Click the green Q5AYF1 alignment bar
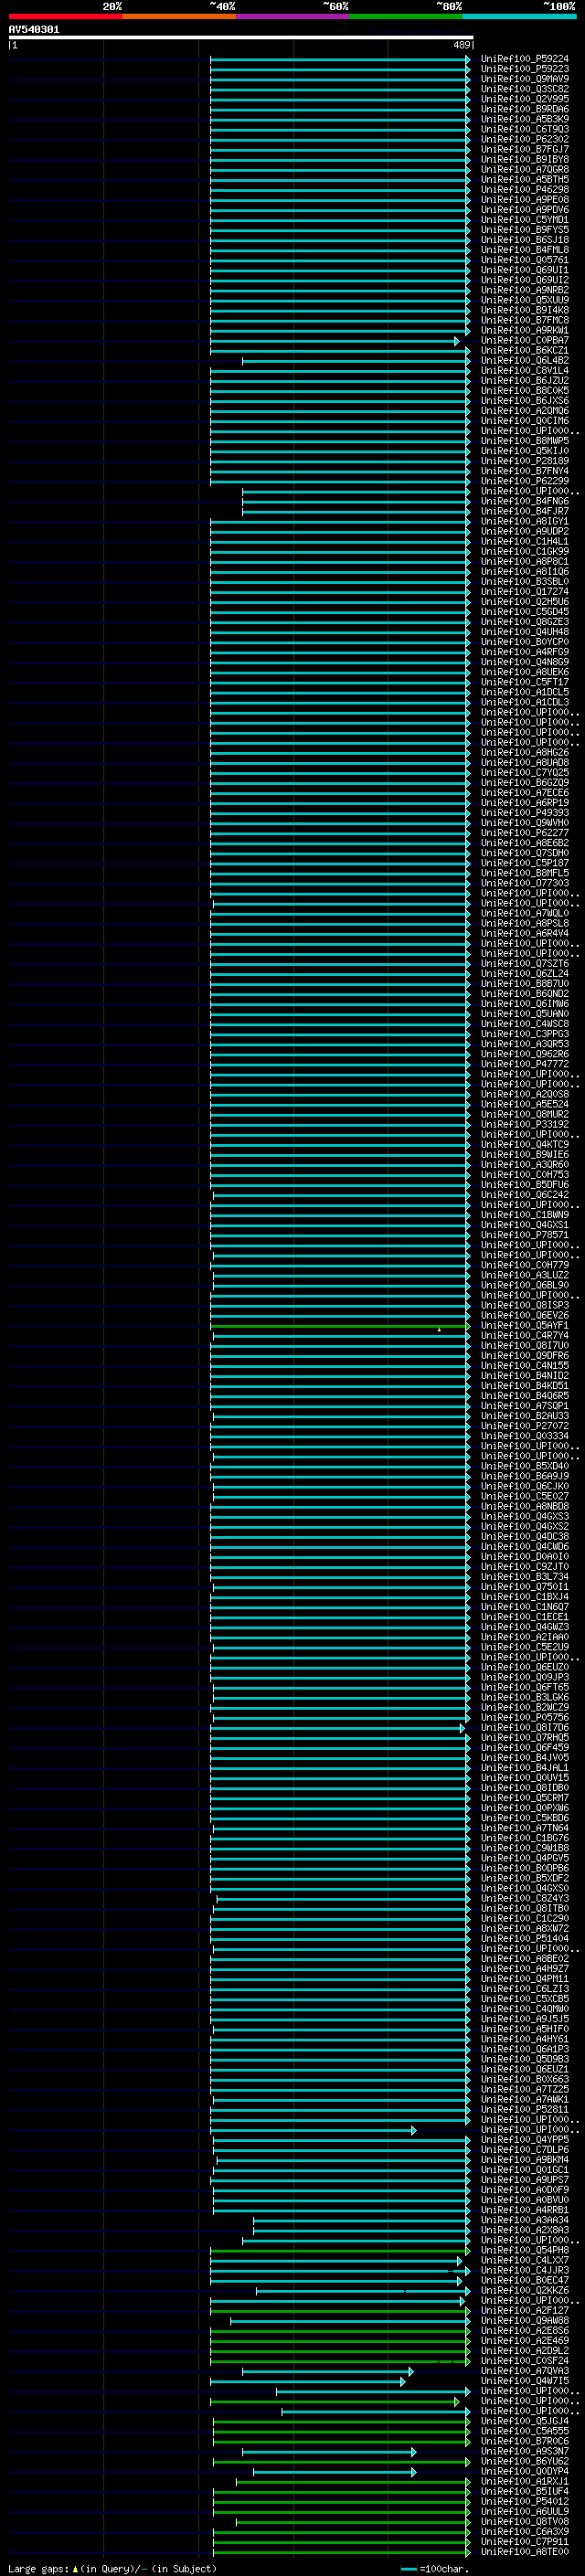585x2576 pixels. click(x=340, y=1326)
